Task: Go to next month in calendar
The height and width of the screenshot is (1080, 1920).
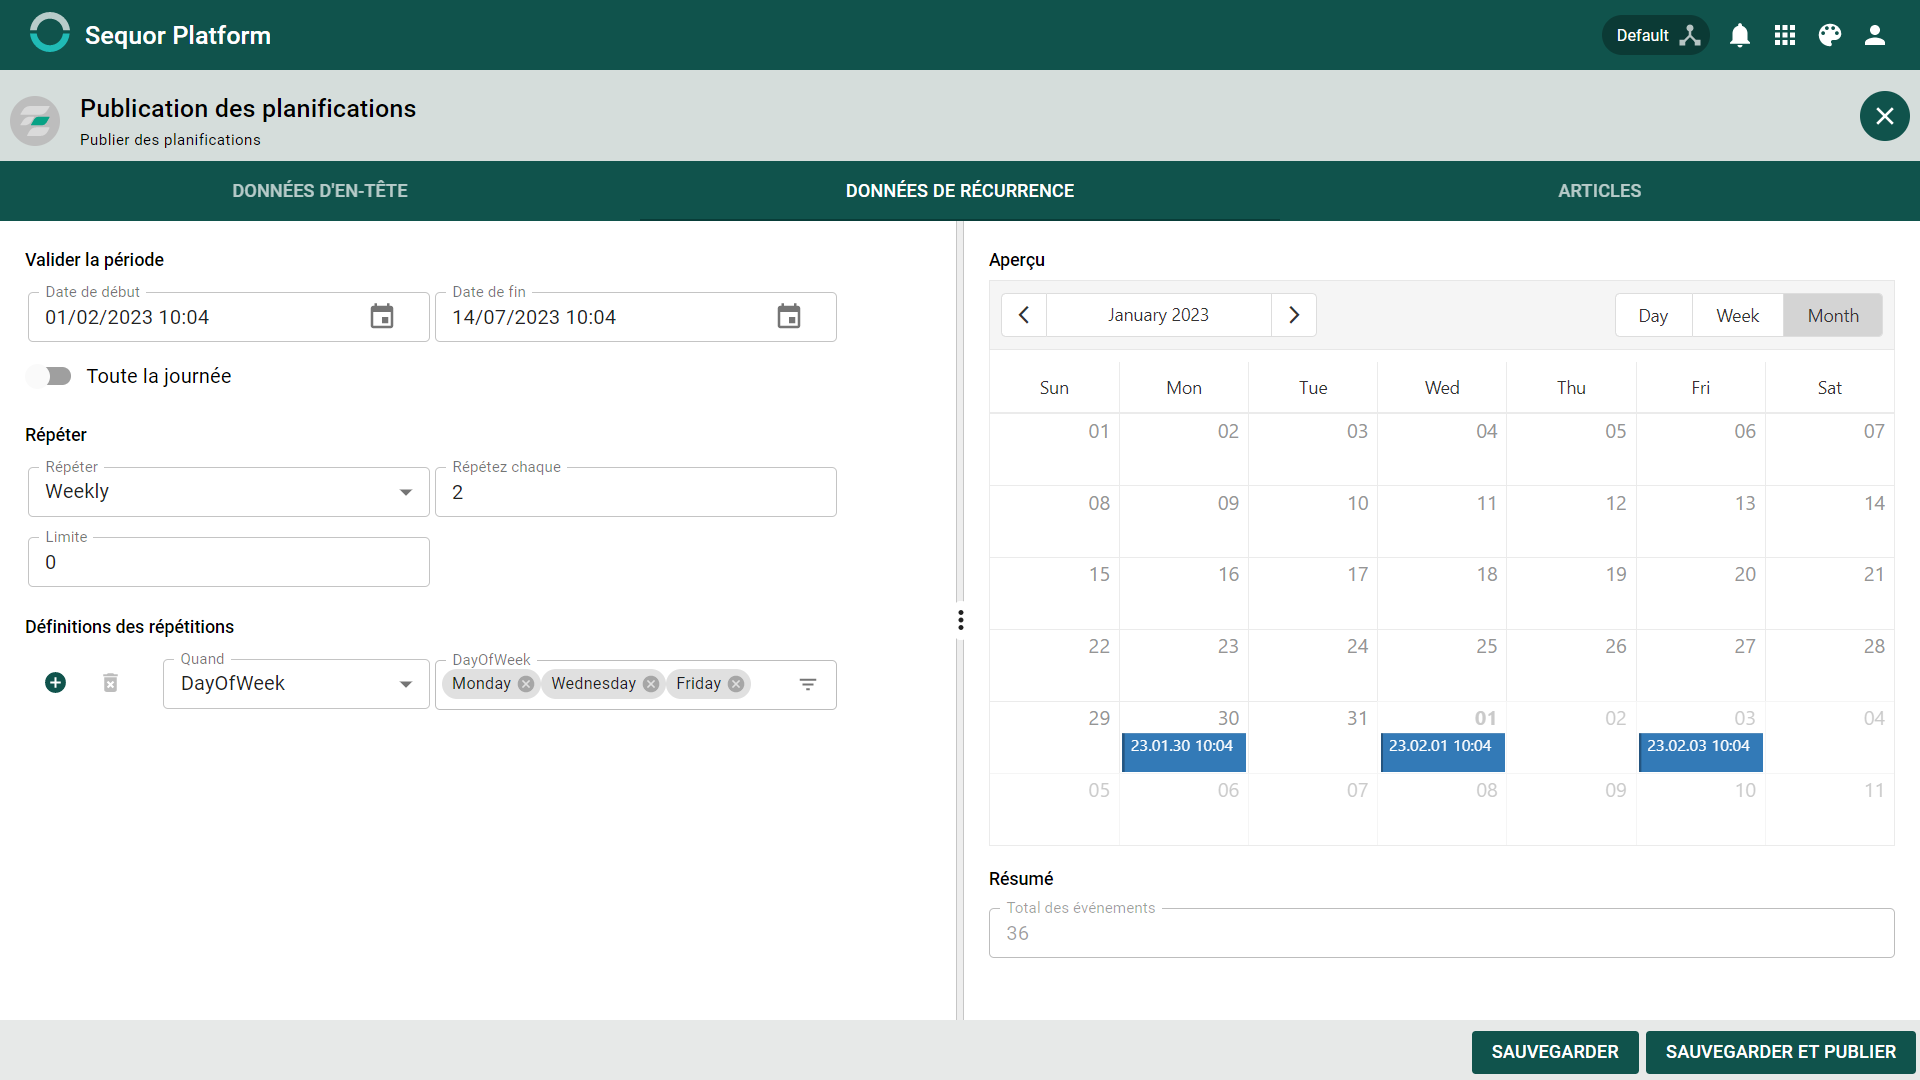Action: [x=1294, y=315]
